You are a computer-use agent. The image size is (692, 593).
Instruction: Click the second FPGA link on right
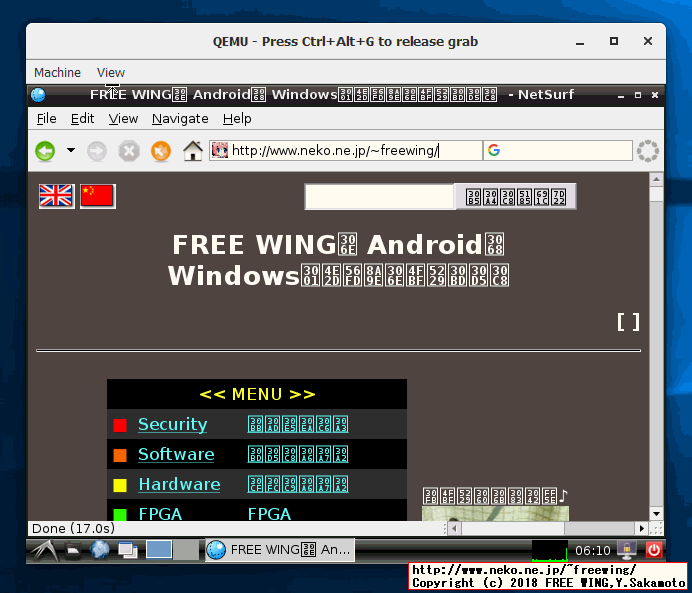269,514
